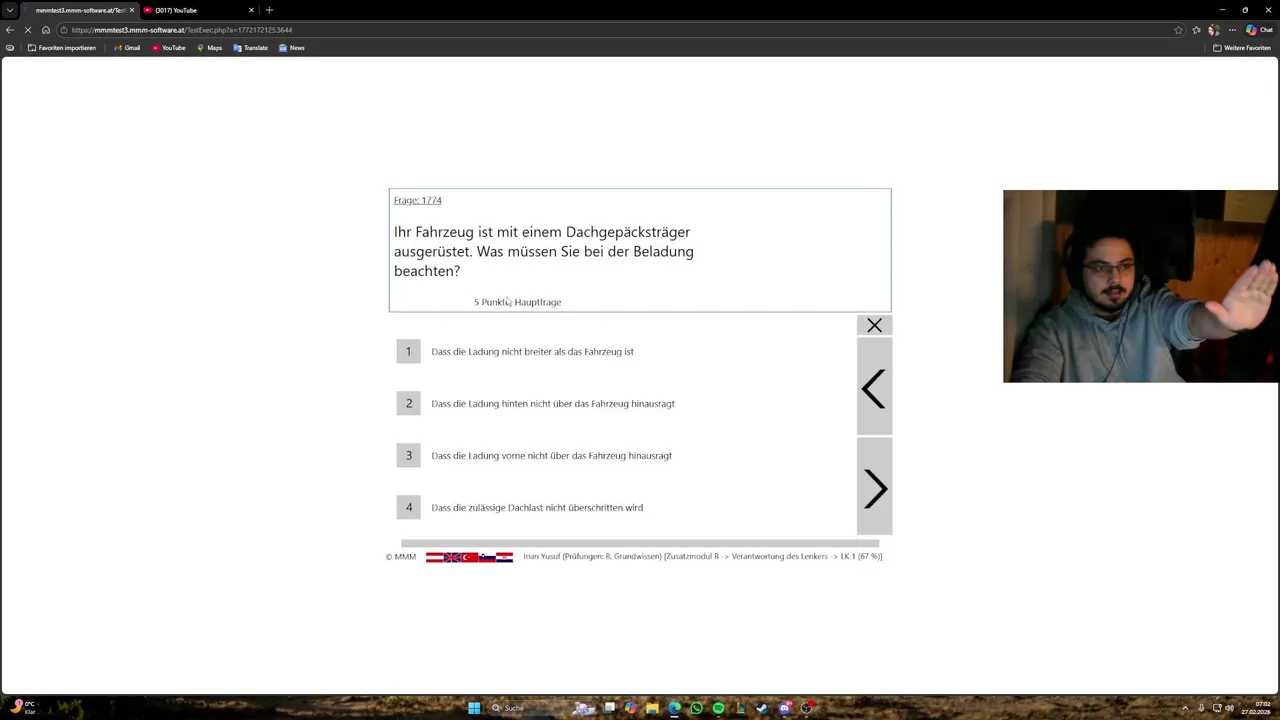Open the Windows Start menu

coord(474,708)
